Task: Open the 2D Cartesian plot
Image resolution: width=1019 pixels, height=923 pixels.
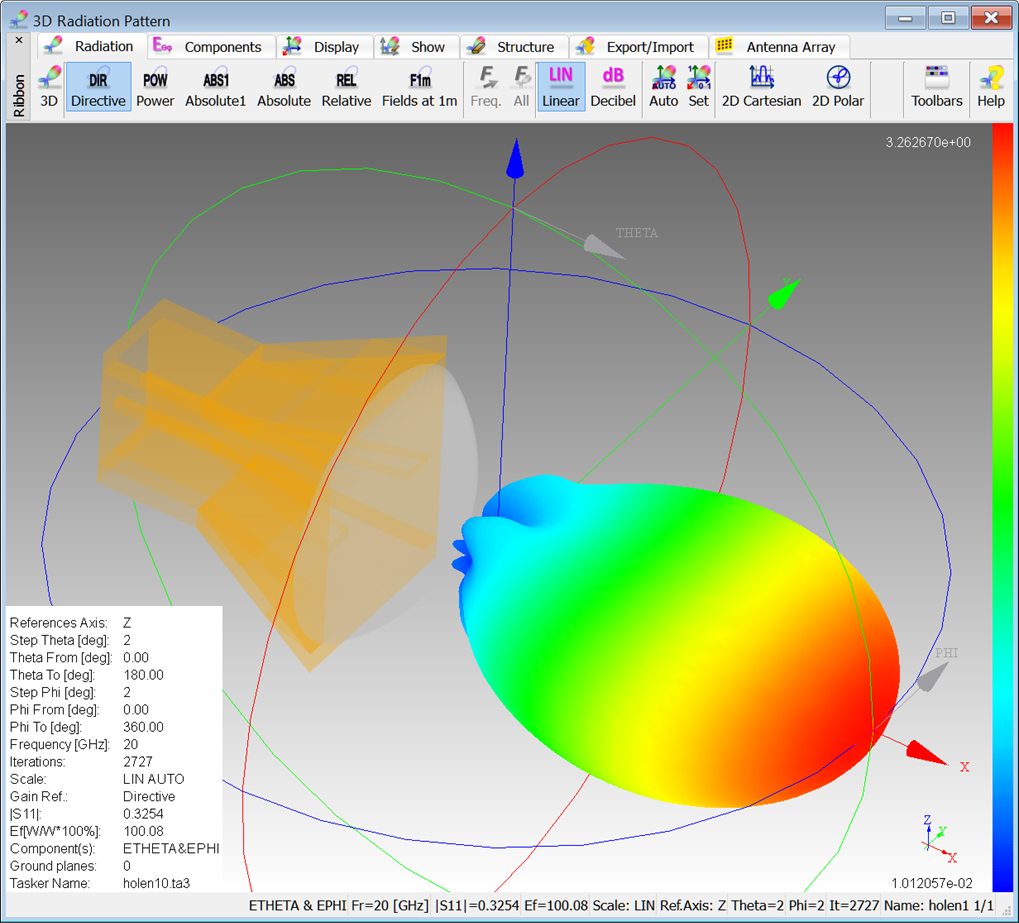Action: [x=762, y=88]
